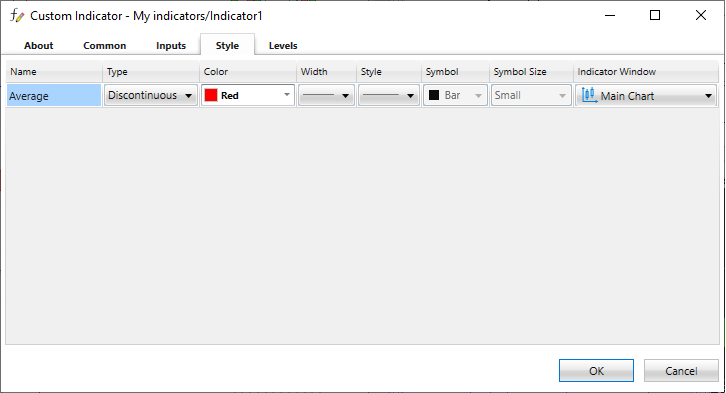Click the Width column header
Screen dimensions: 726x393
click(x=327, y=72)
